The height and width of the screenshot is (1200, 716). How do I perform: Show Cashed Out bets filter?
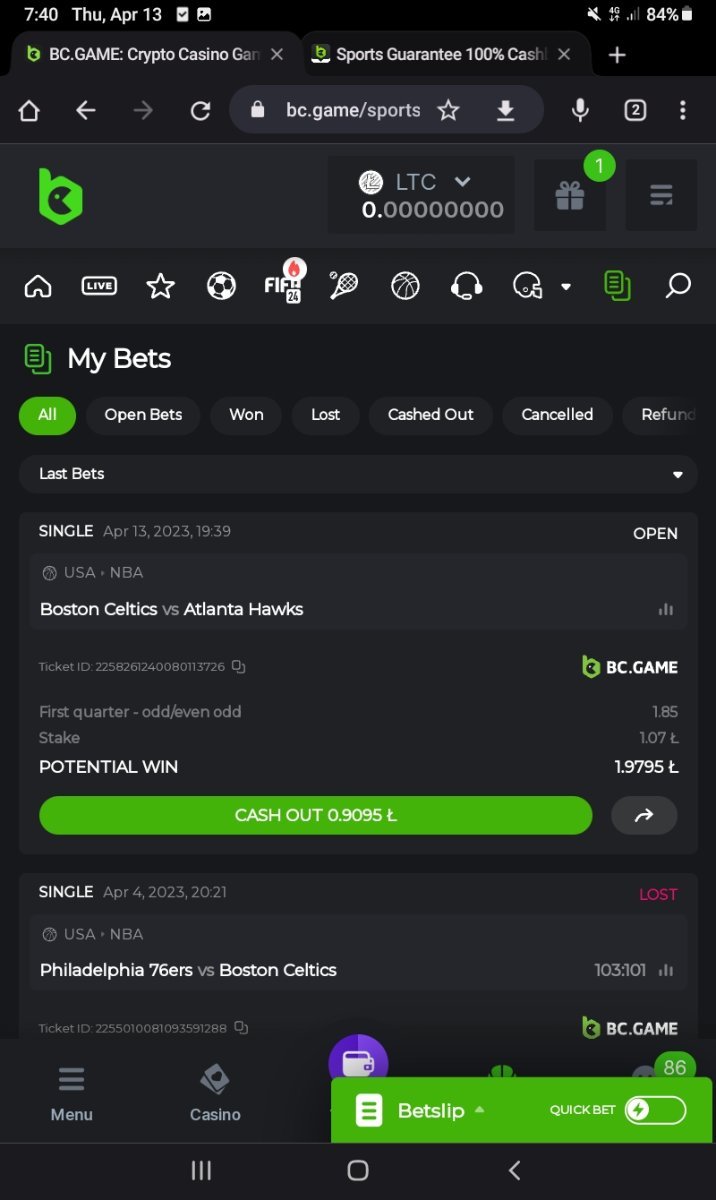point(431,415)
